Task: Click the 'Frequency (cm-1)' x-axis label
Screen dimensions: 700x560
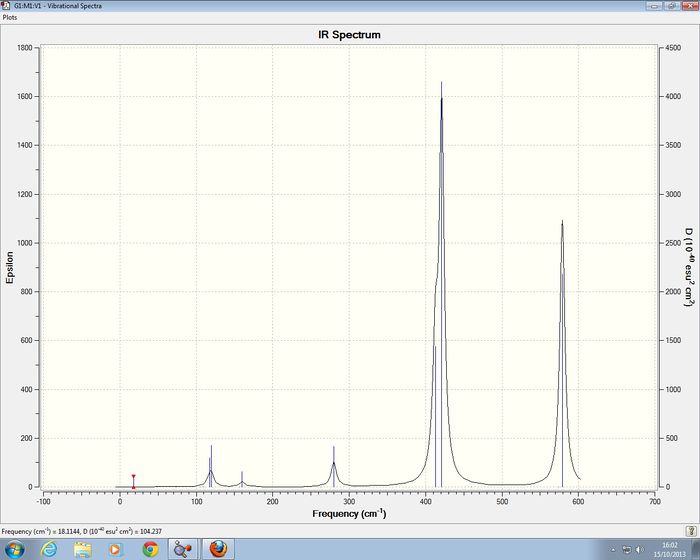Action: pyautogui.click(x=349, y=514)
